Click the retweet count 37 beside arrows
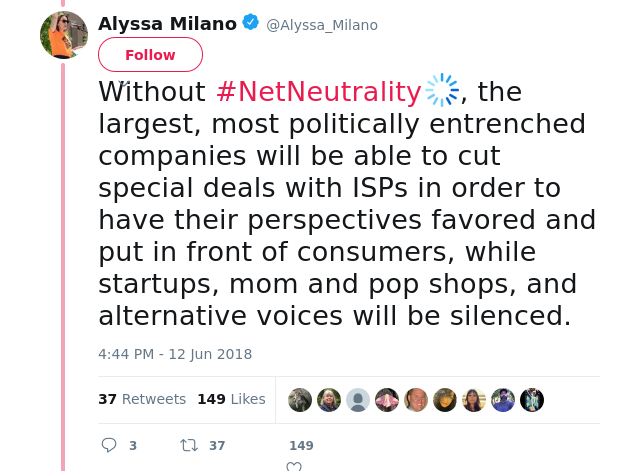Viewport: 640px width, 471px height. pos(217,446)
